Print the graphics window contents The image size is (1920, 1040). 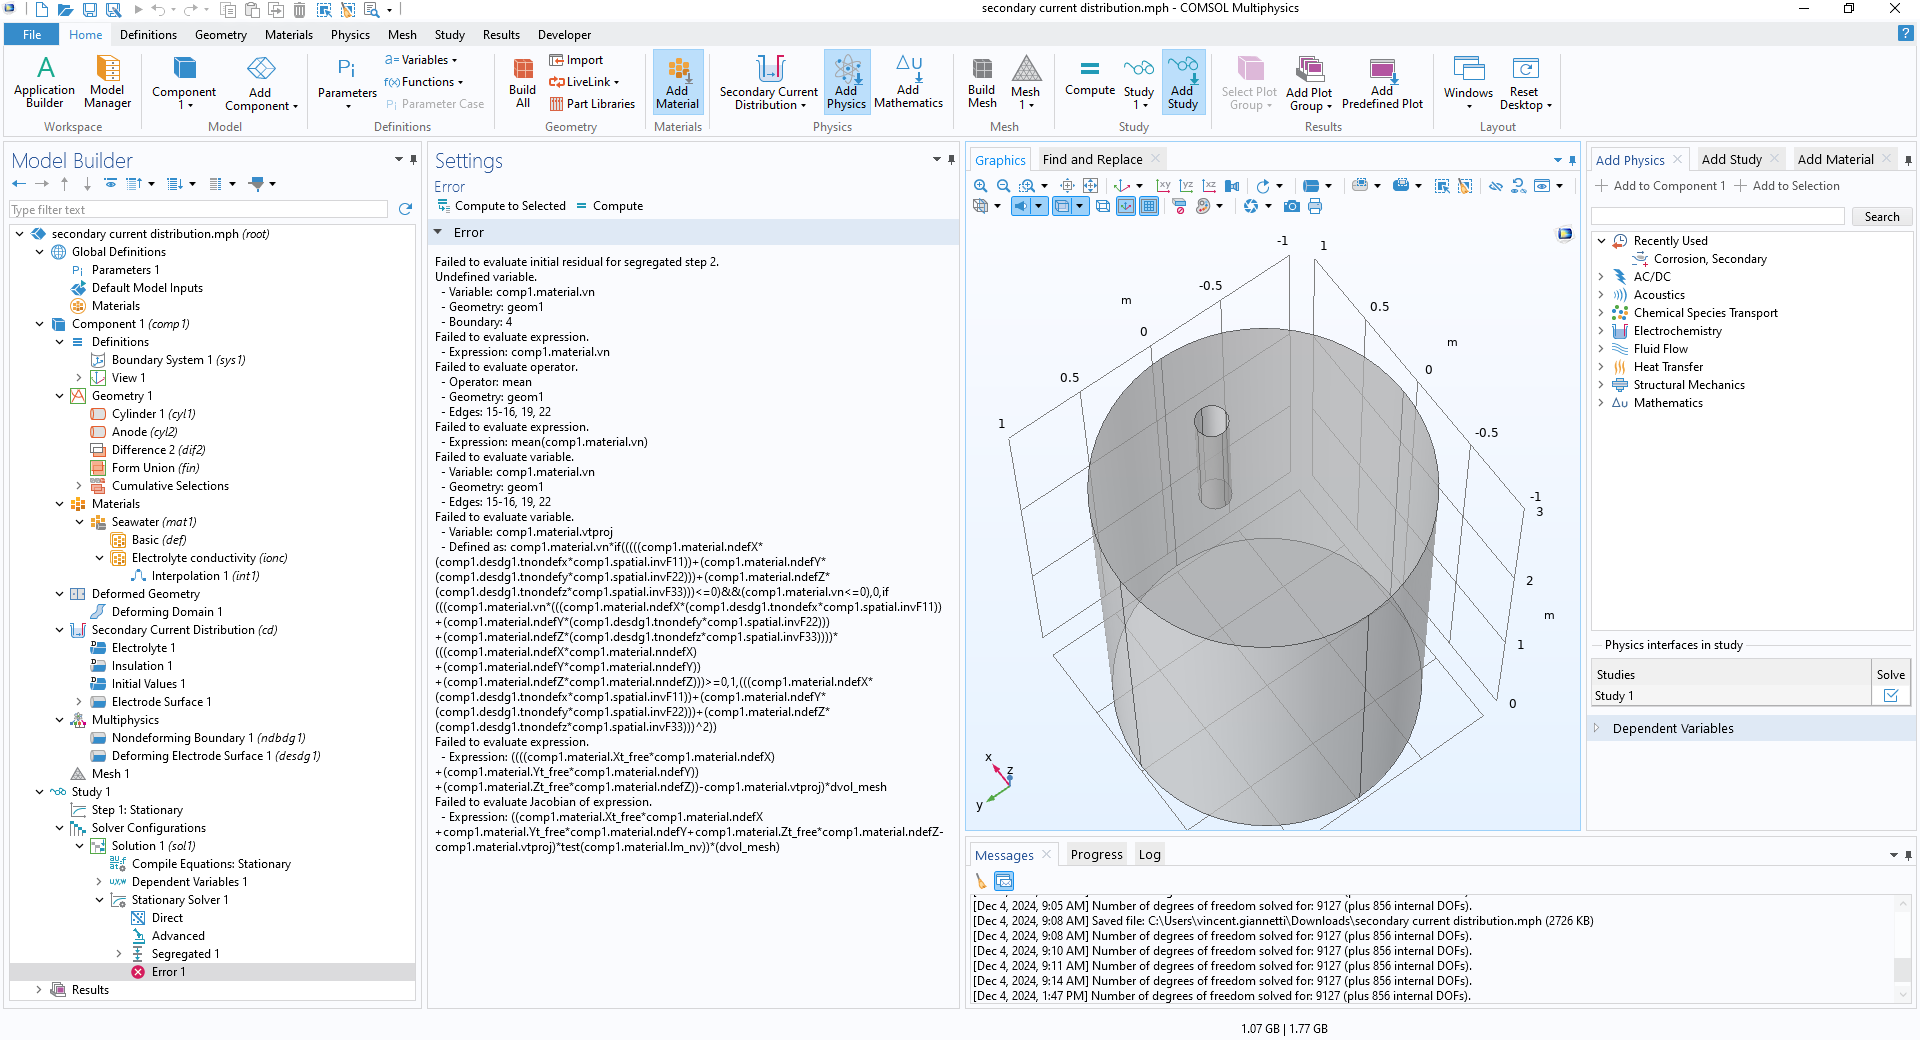pos(1314,206)
